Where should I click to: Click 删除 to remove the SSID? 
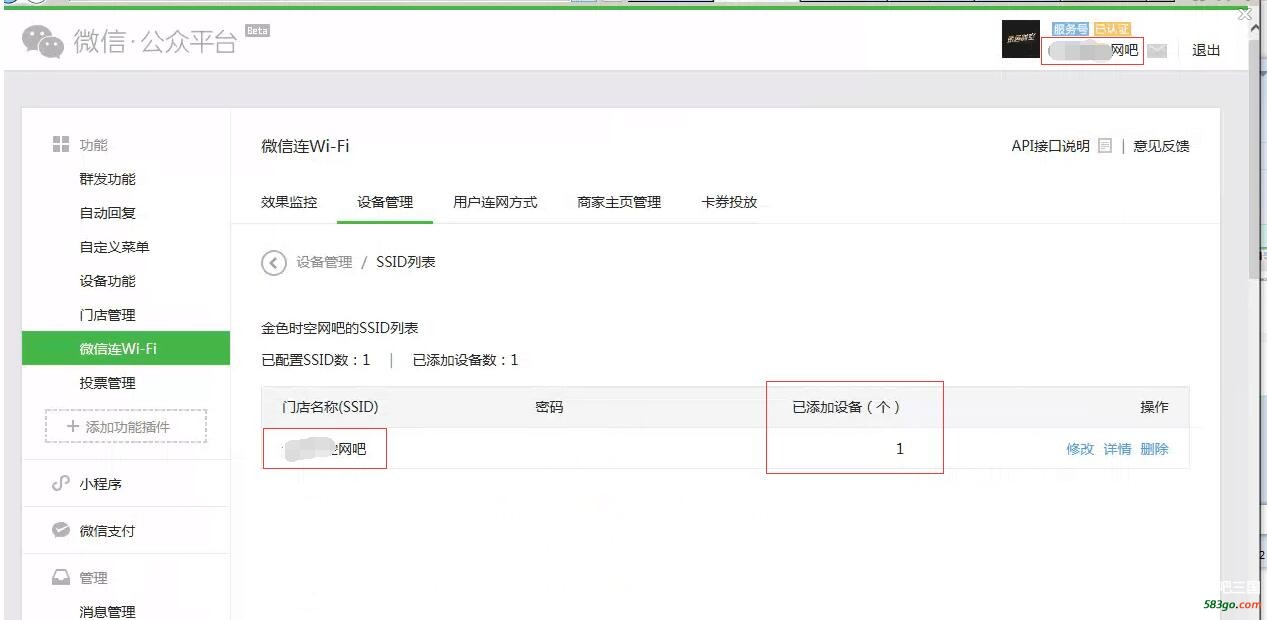[x=1154, y=449]
